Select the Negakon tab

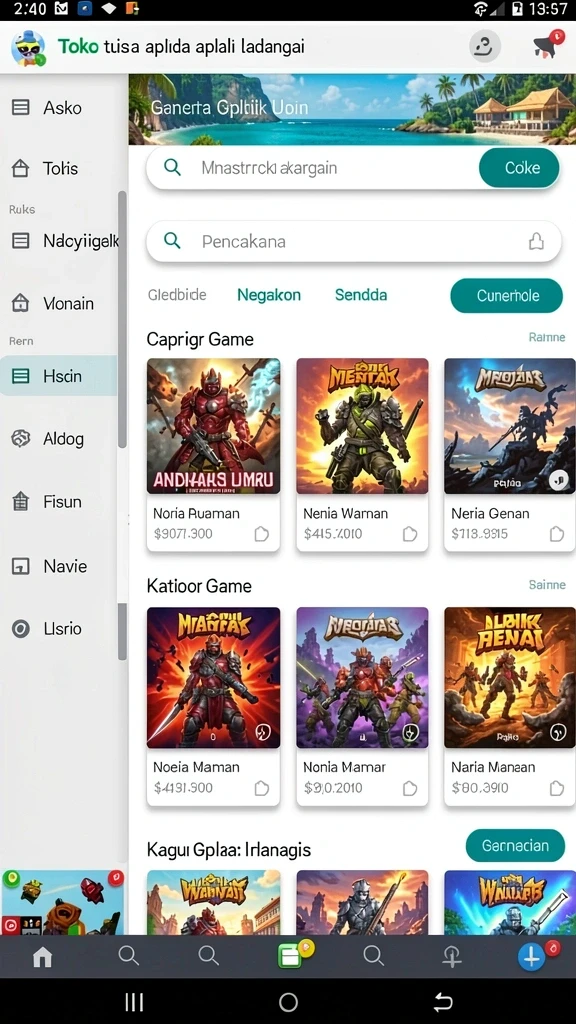pos(268,295)
